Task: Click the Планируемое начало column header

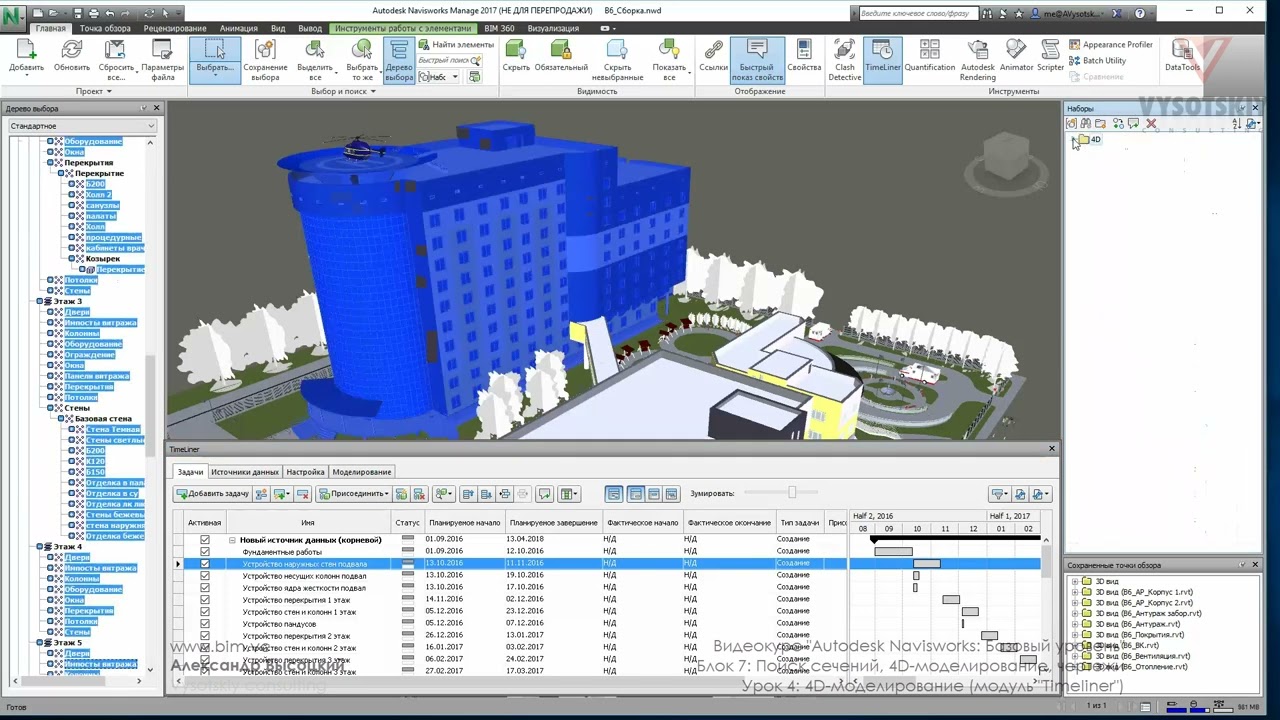Action: (x=464, y=523)
